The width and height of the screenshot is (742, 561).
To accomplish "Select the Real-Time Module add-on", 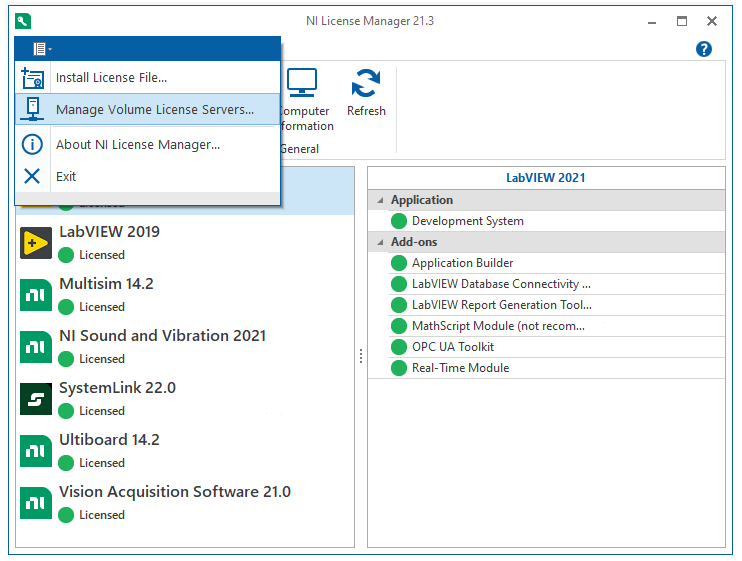I will [x=460, y=368].
